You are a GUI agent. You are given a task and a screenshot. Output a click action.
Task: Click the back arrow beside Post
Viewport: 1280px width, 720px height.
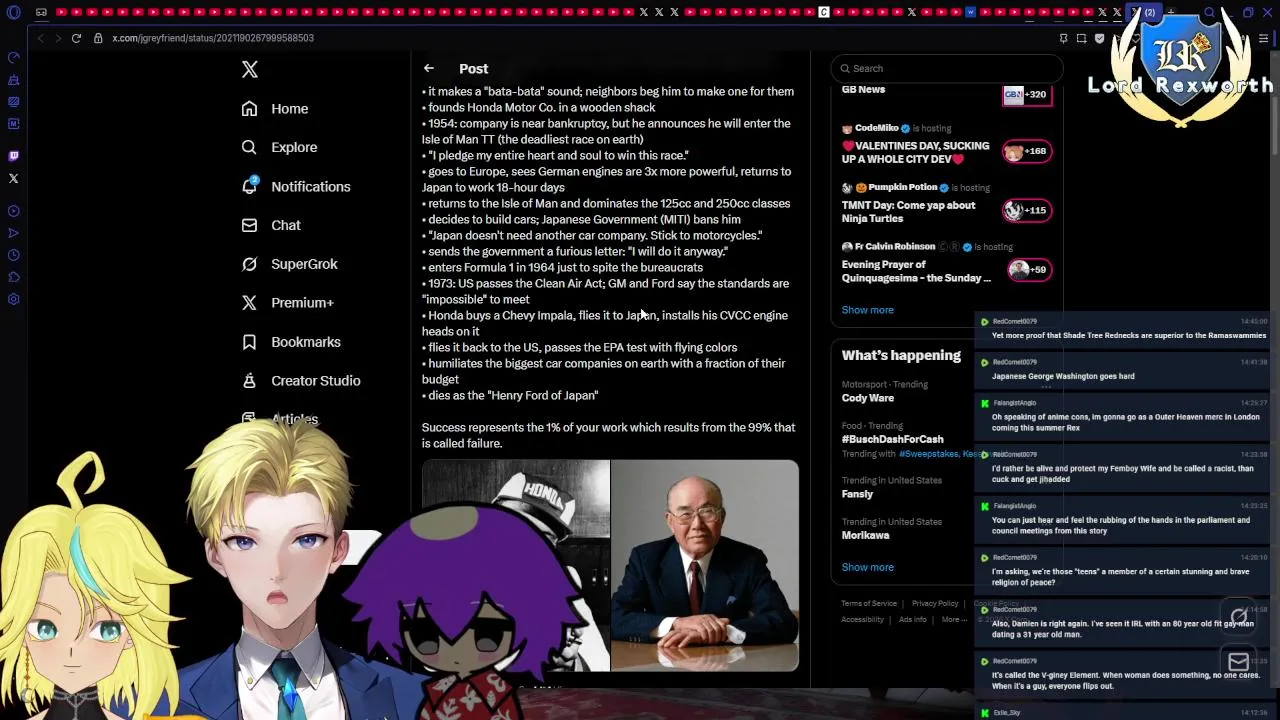point(428,68)
